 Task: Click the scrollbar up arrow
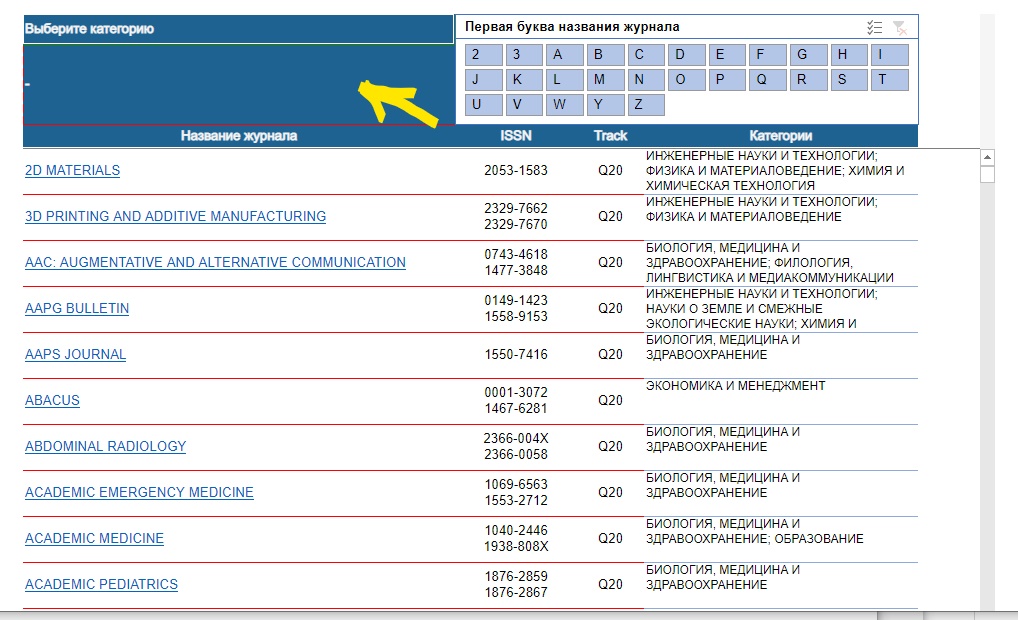click(987, 157)
